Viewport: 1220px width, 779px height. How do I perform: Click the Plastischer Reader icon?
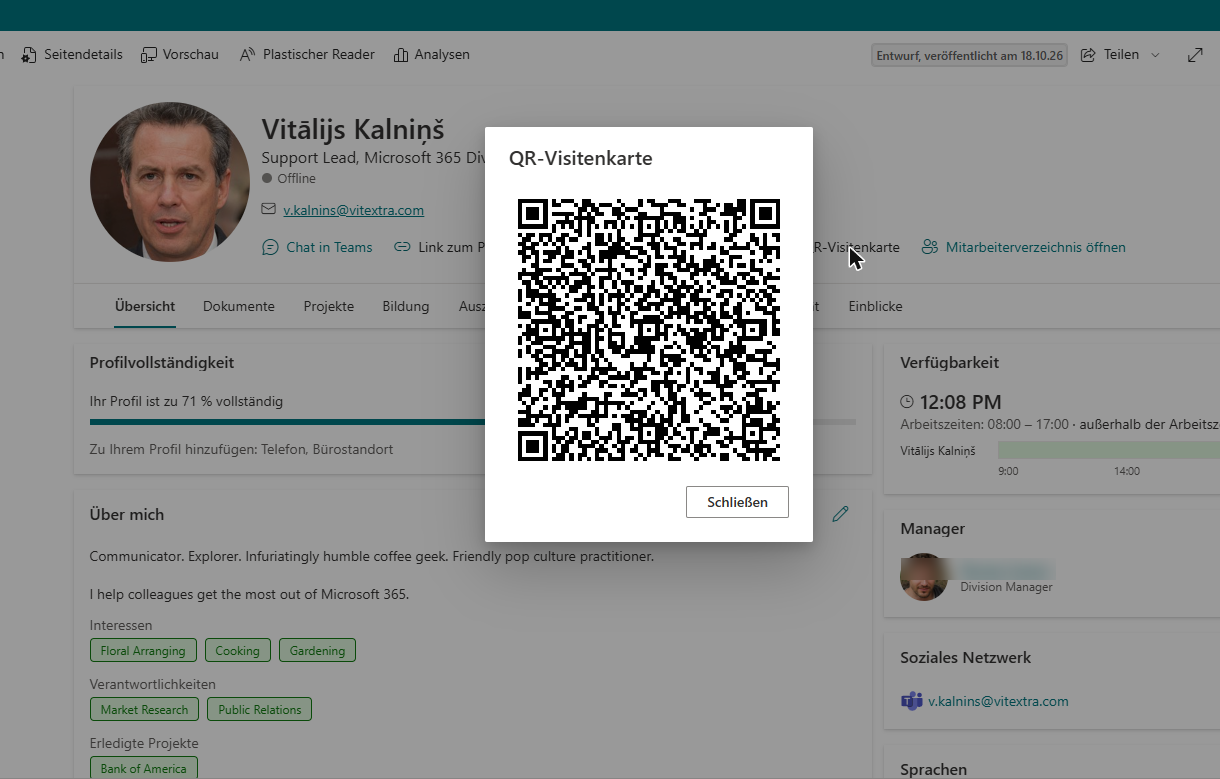tap(248, 55)
